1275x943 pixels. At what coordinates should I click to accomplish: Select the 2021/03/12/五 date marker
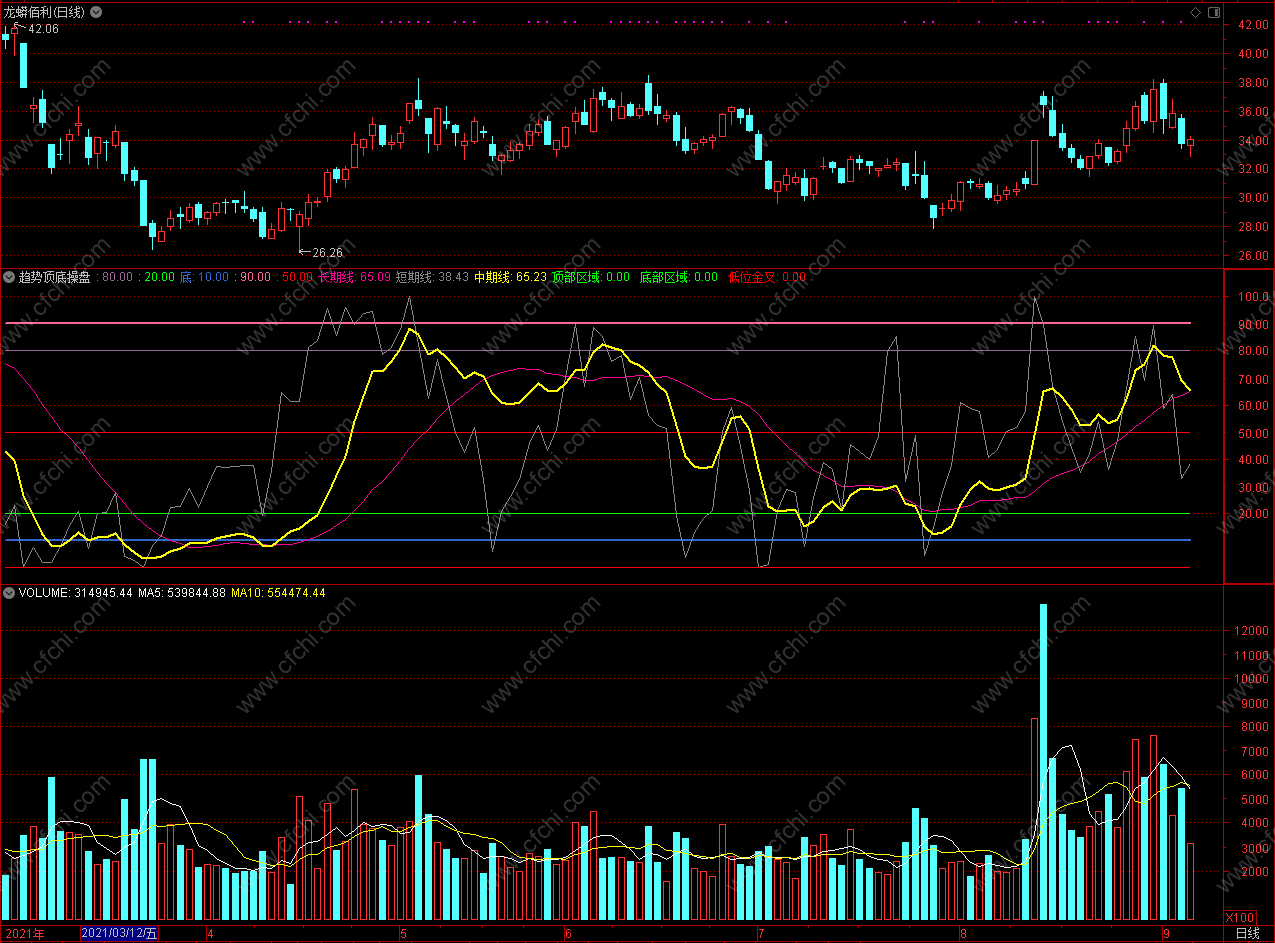119,934
